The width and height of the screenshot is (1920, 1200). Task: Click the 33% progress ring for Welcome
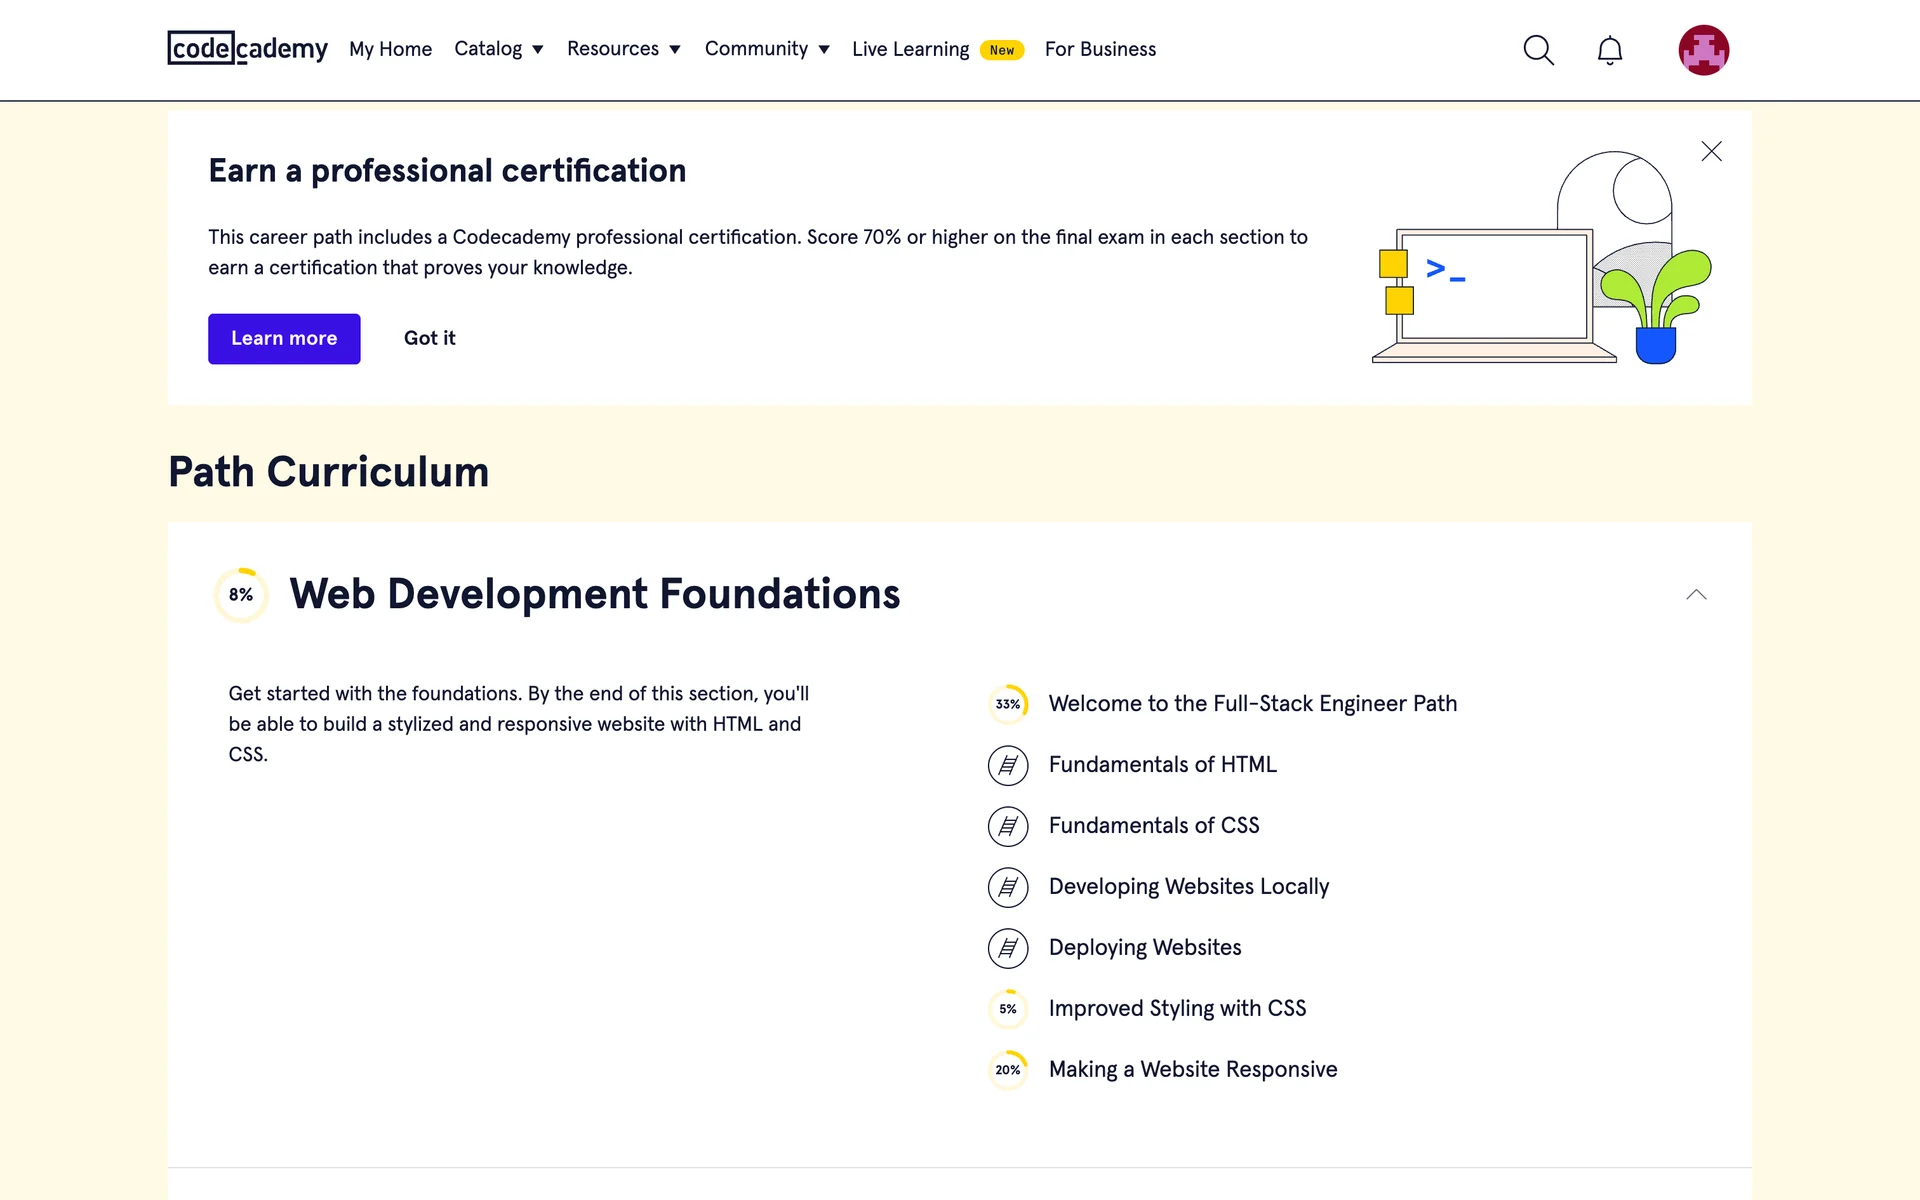(1008, 704)
